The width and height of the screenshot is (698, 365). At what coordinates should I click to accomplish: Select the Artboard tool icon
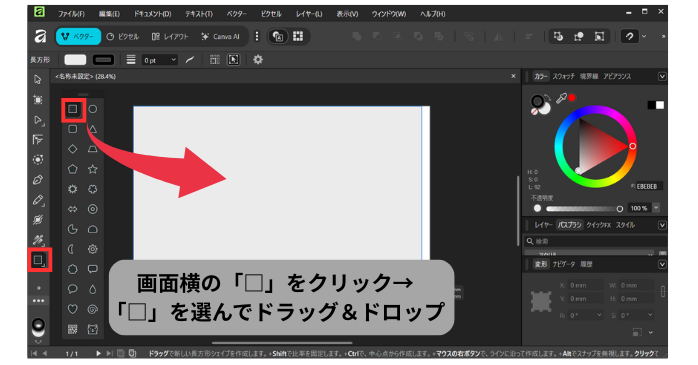(x=38, y=100)
